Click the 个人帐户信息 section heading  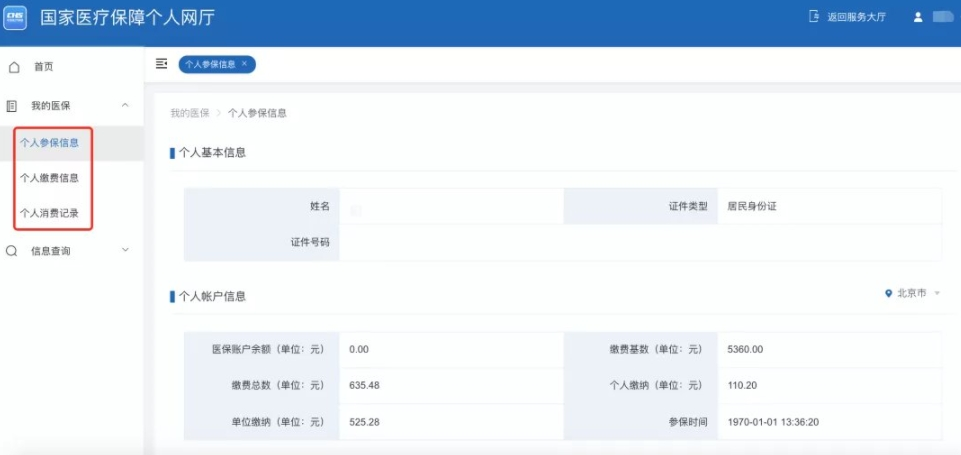(212, 296)
